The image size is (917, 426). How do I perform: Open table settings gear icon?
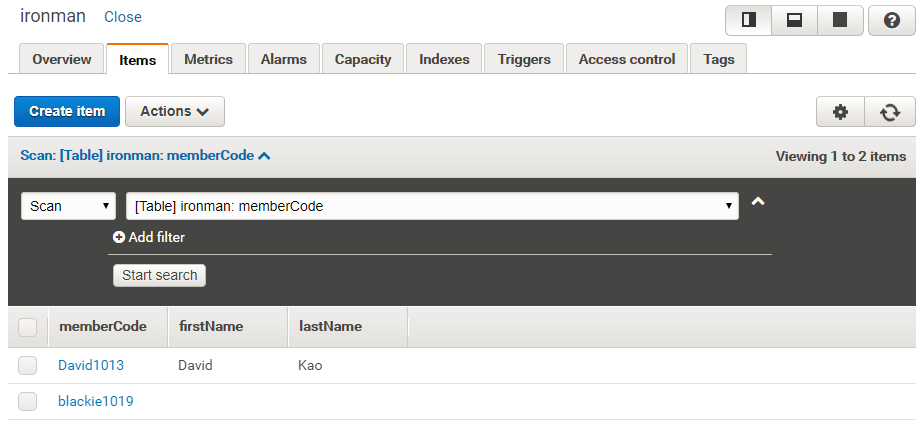pyautogui.click(x=840, y=112)
